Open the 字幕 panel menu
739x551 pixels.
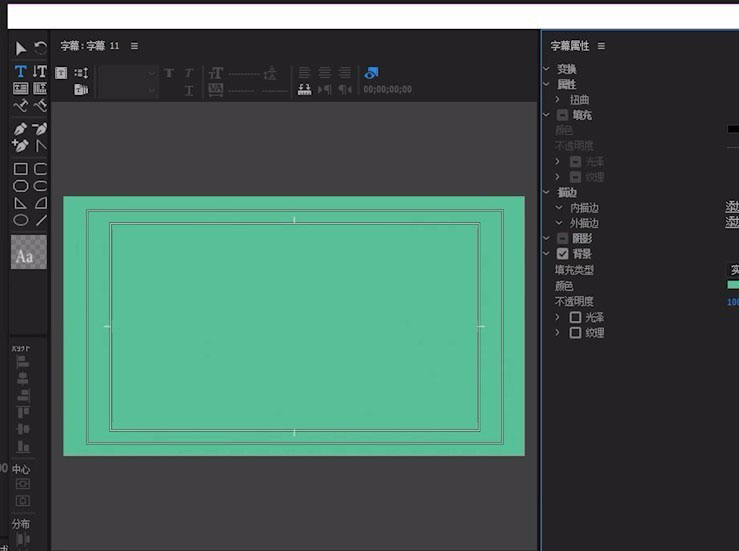(x=134, y=46)
